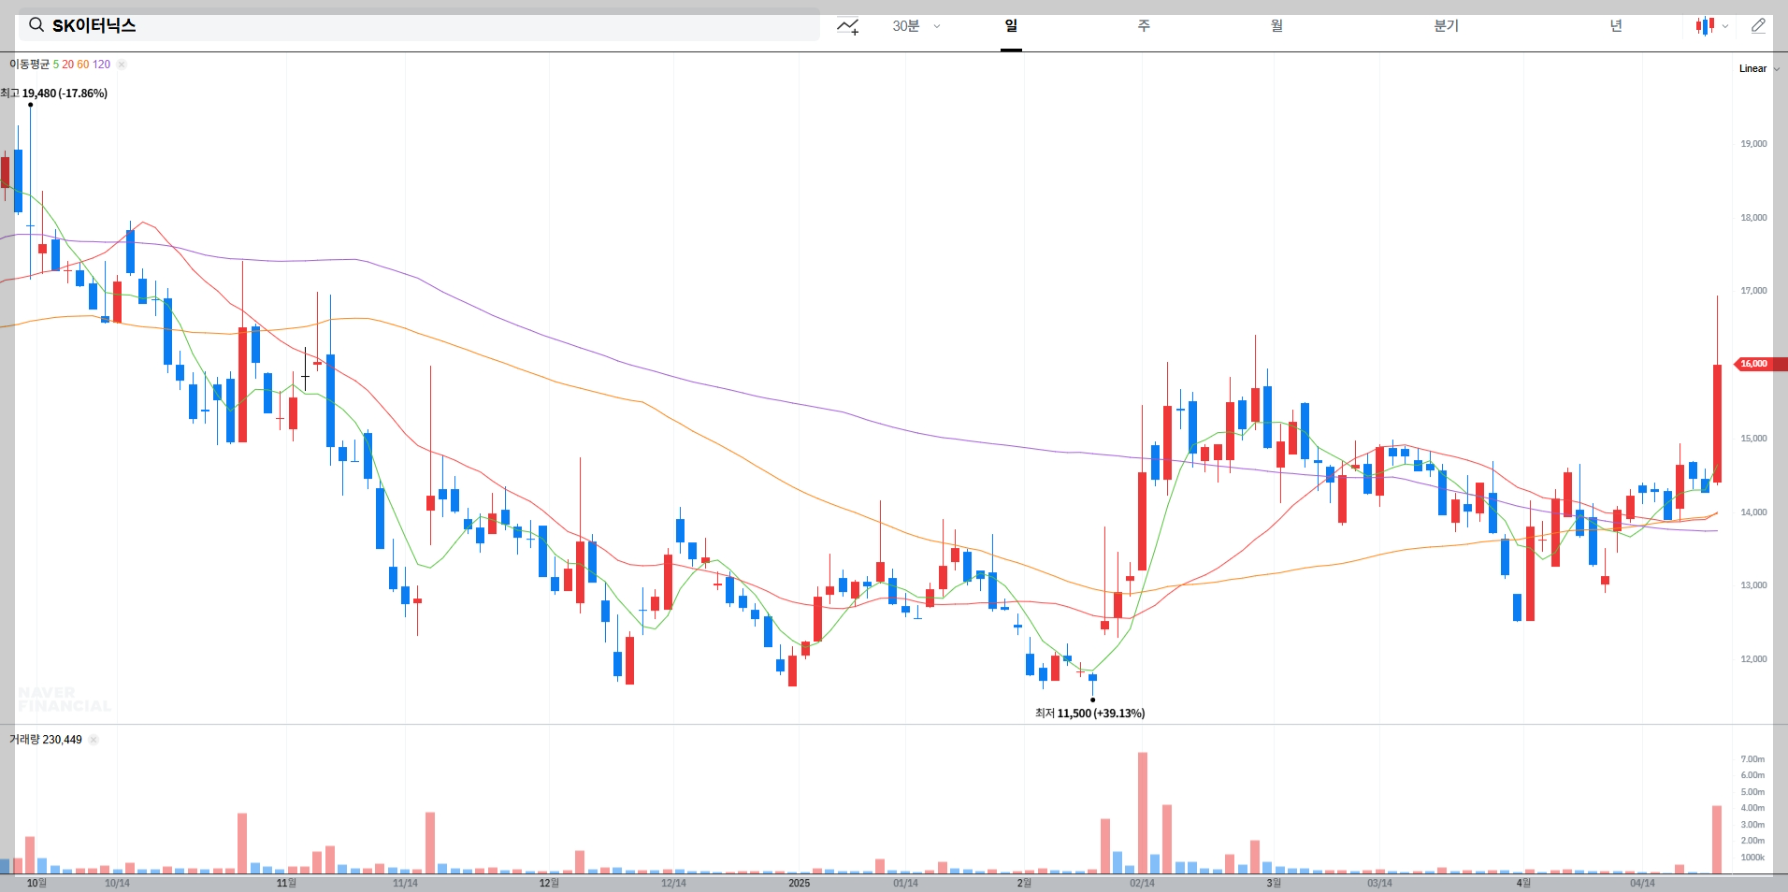1788x892 pixels.
Task: Activate the pencil drawing tool
Action: pos(1759,26)
